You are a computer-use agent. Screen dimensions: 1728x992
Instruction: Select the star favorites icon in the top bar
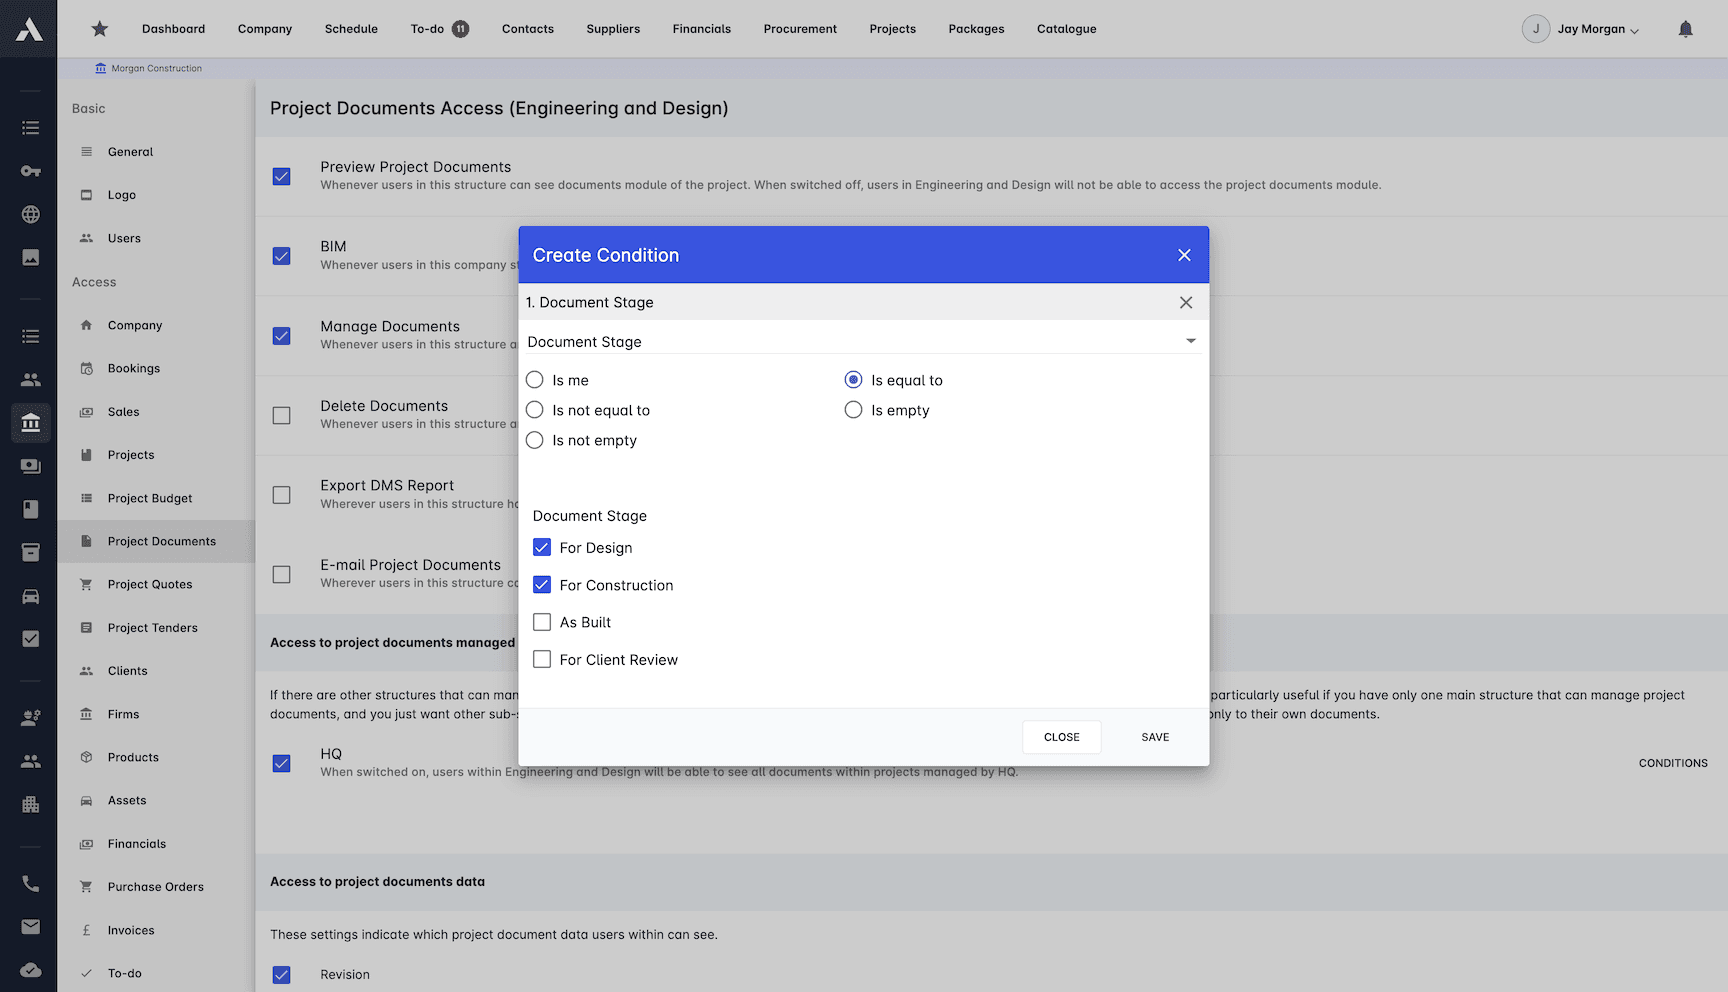(x=99, y=28)
